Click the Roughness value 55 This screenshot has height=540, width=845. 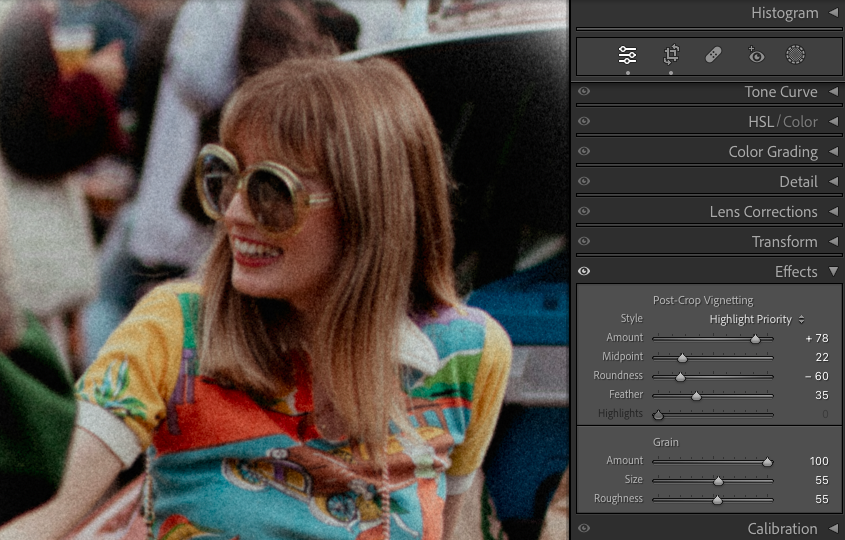(822, 499)
